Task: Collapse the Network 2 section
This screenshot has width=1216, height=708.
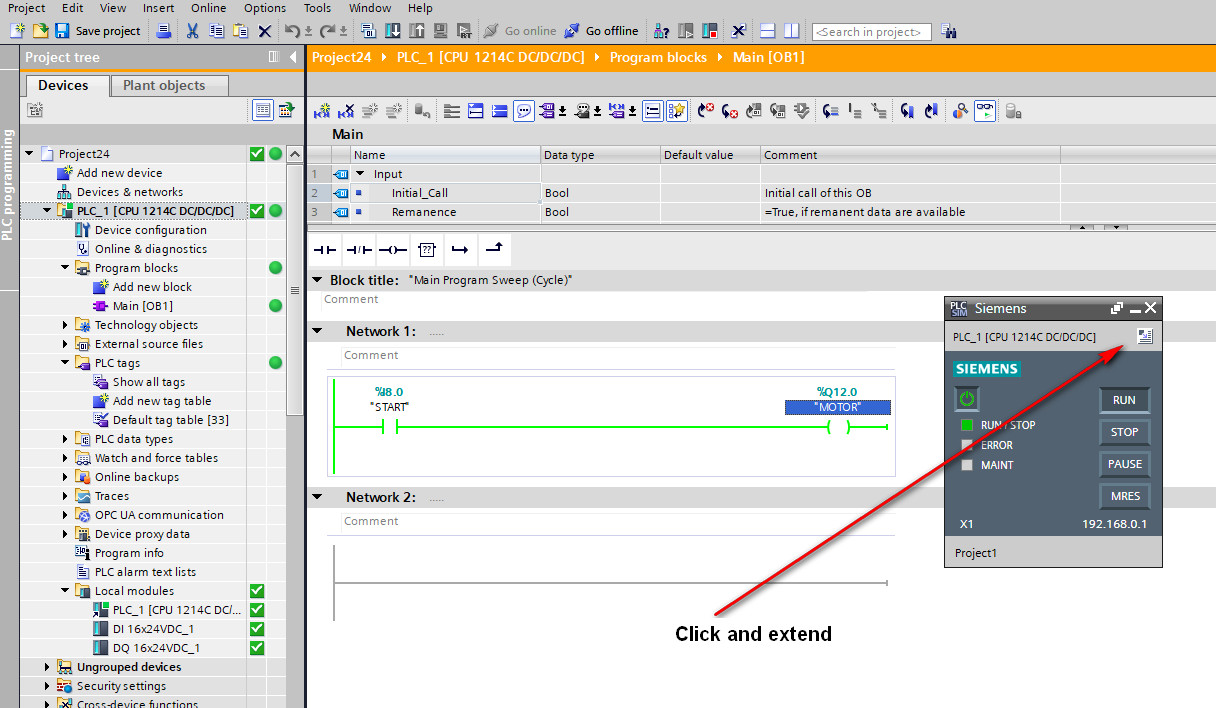Action: click(x=318, y=497)
